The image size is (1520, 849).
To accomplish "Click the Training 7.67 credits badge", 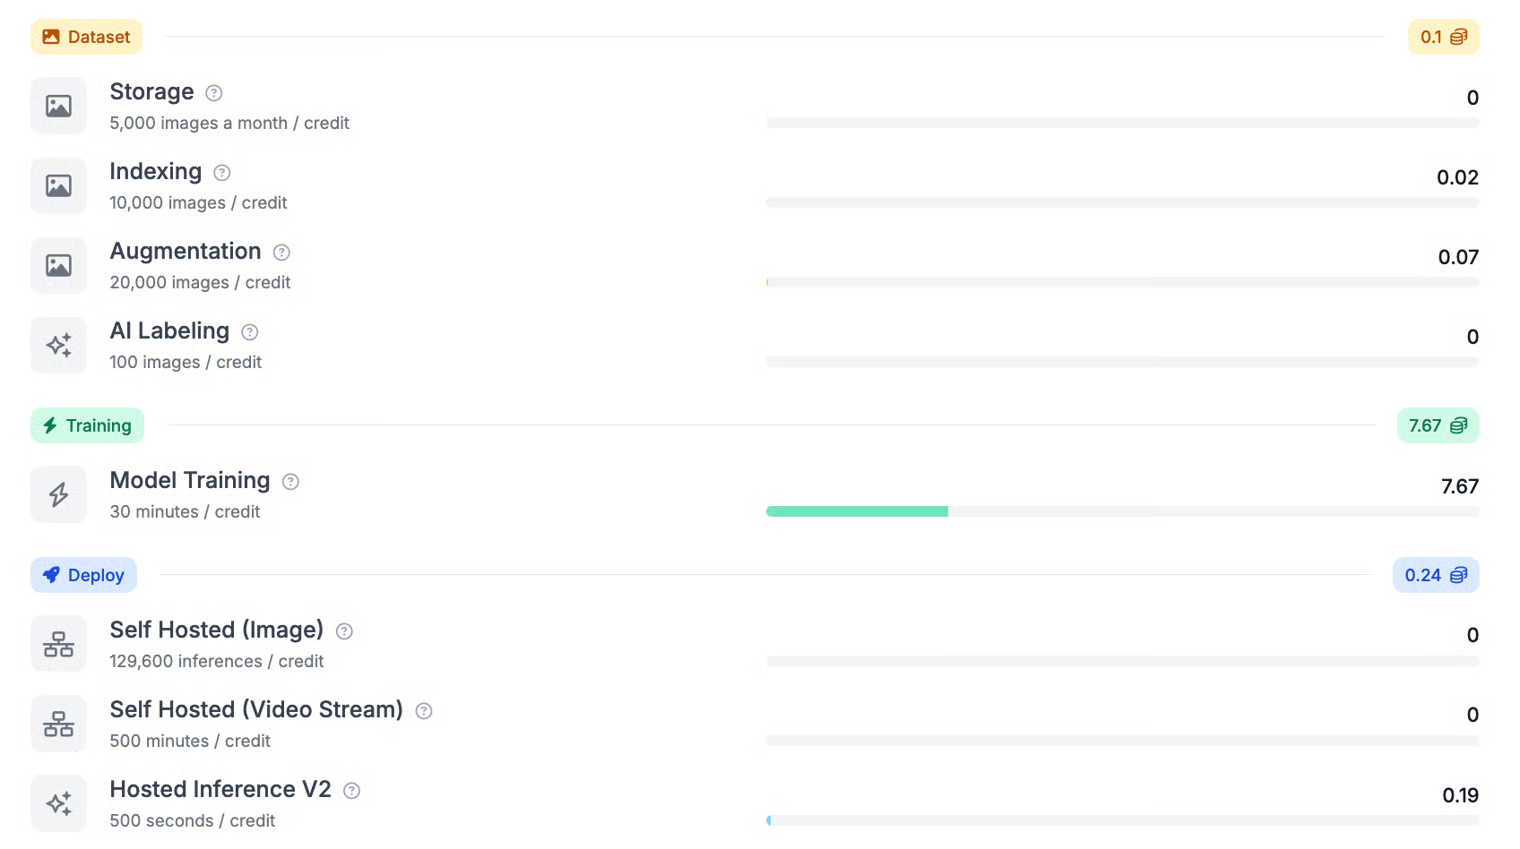I will pyautogui.click(x=1437, y=426).
